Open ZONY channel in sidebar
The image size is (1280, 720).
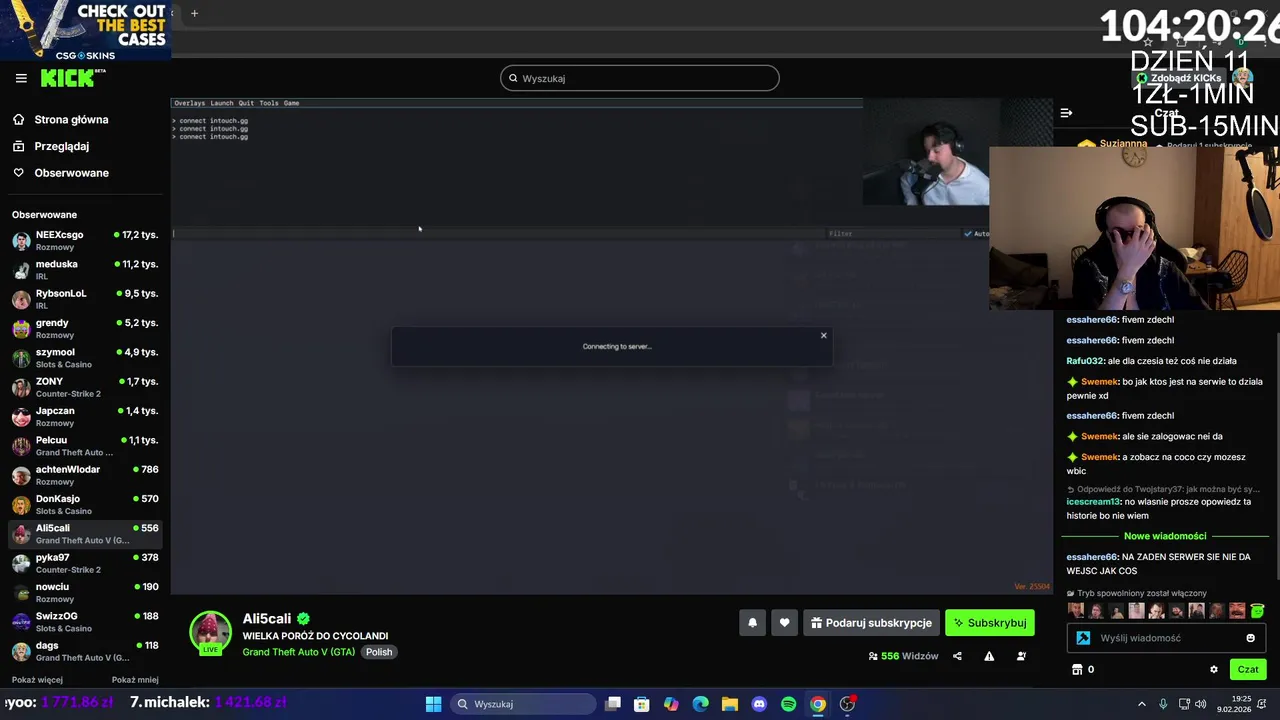point(85,387)
